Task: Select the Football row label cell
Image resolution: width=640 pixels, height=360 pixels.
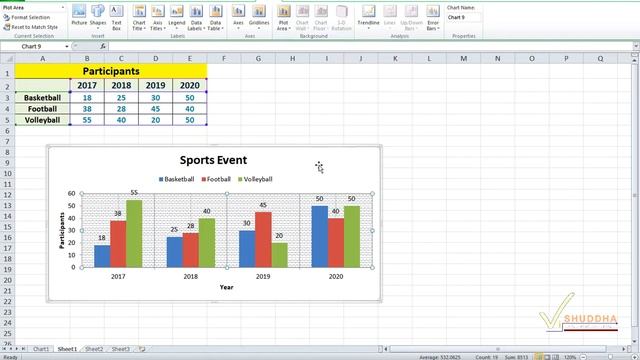Action: (42, 109)
